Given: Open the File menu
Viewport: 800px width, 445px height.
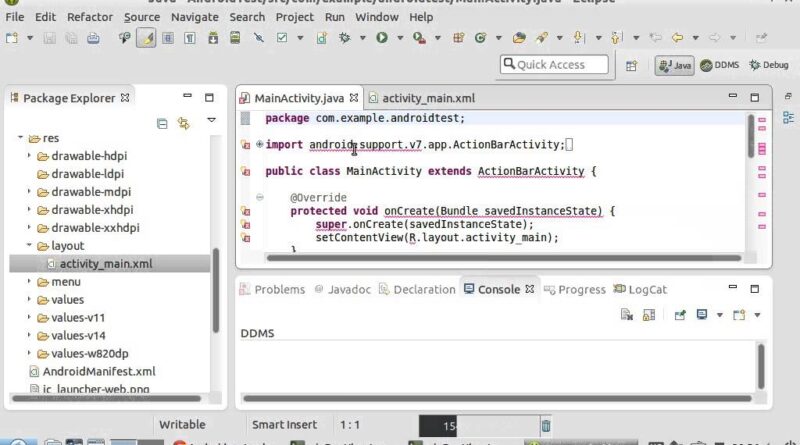Looking at the screenshot, I should [x=15, y=17].
